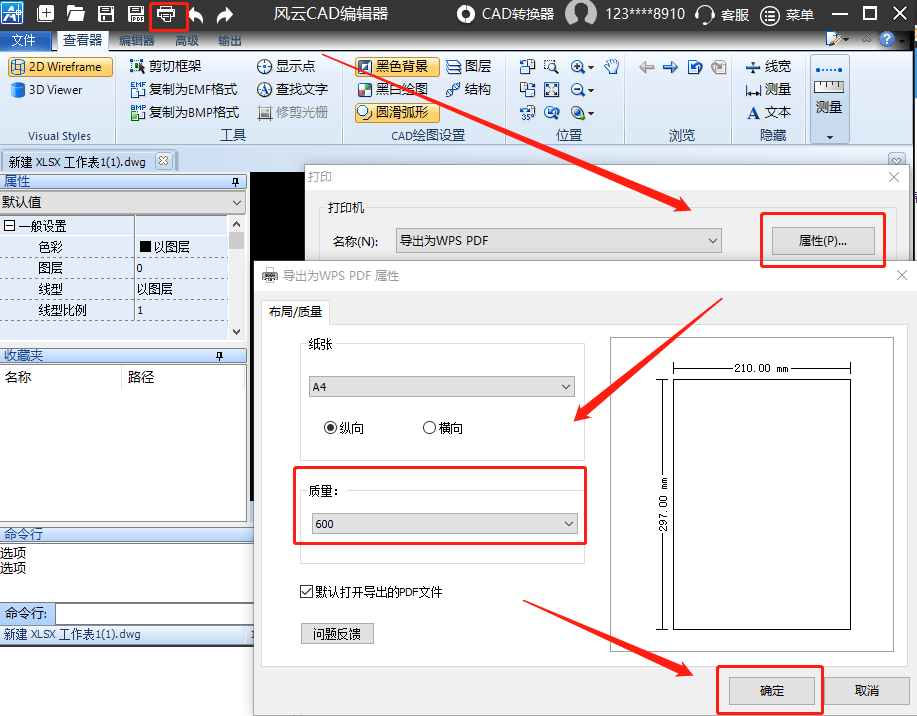Open the zoom out dropdown arrow
Screen dimensions: 917x716
[591, 90]
